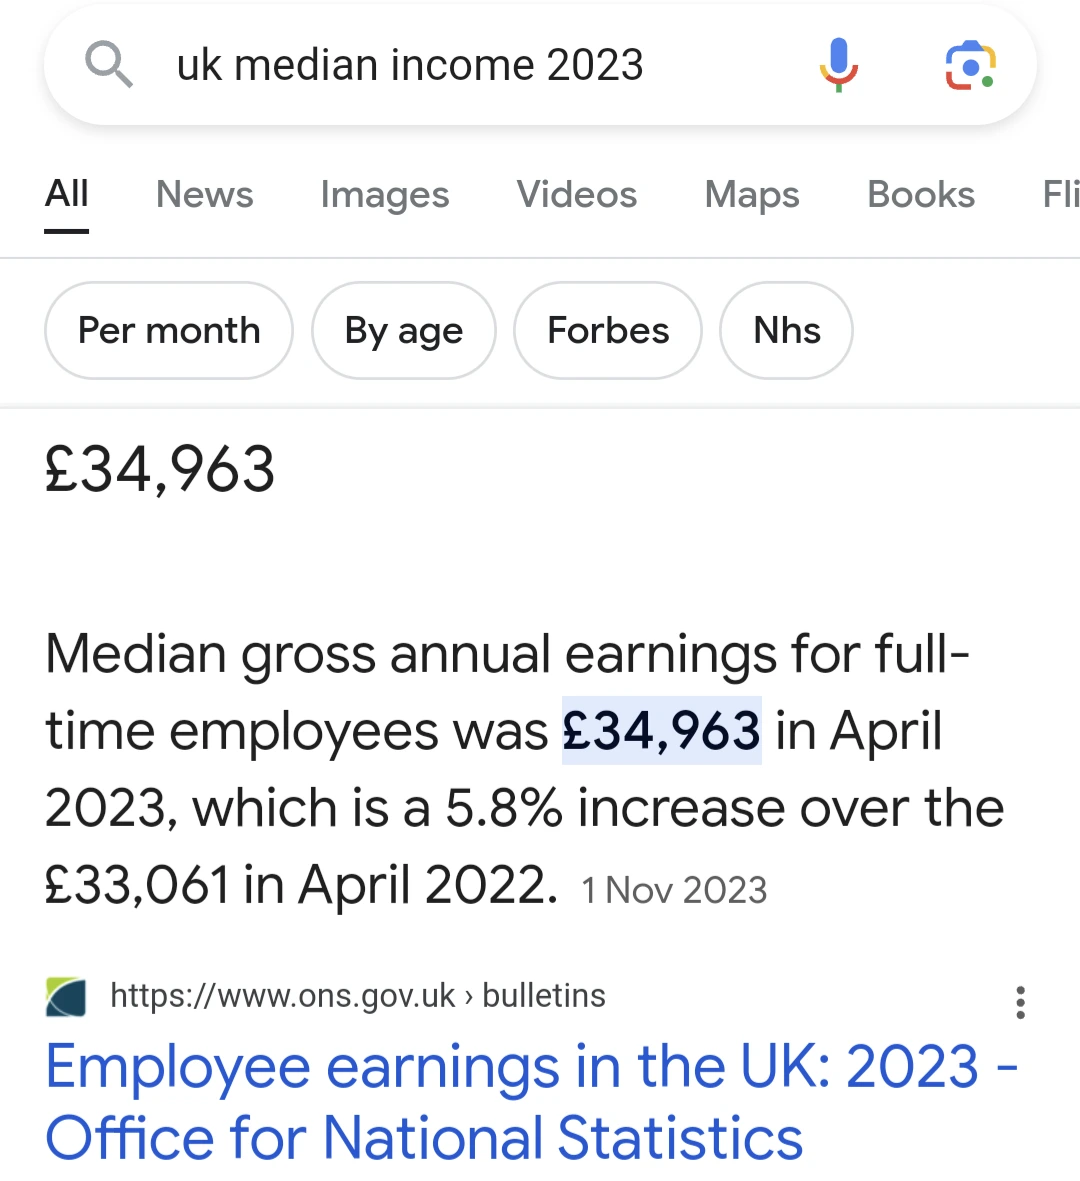Go to the Maps tab
The height and width of the screenshot is (1181, 1080).
[752, 195]
